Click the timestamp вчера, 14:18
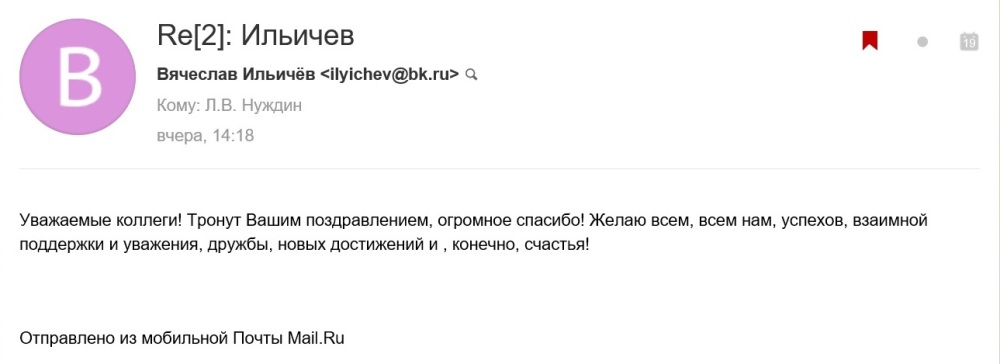This screenshot has height=364, width=1000. 205,135
